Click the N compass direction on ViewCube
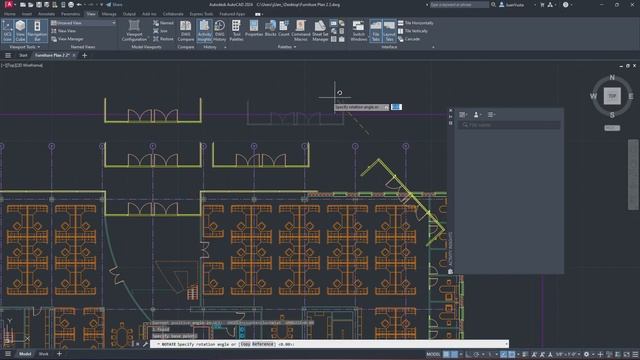Viewport: 640px width, 360px height. click(612, 77)
